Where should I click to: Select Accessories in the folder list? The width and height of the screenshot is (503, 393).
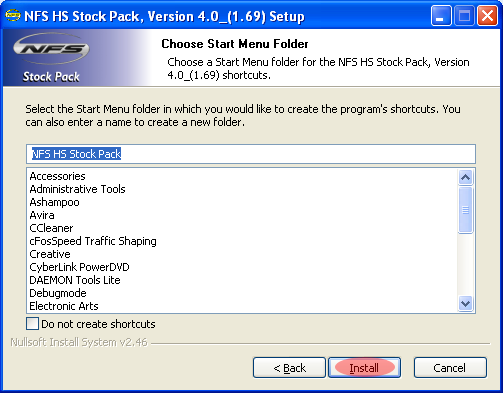coord(57,176)
